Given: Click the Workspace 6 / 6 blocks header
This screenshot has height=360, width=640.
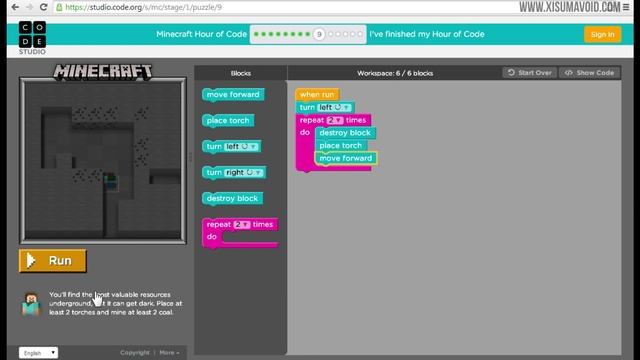Looking at the screenshot, I should click(395, 73).
